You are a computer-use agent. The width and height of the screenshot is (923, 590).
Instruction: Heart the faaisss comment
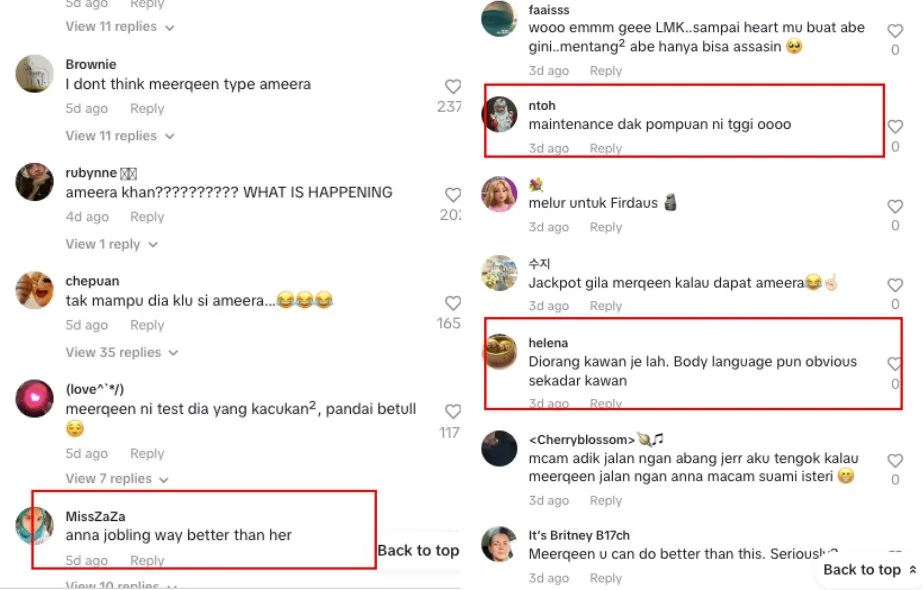point(895,31)
